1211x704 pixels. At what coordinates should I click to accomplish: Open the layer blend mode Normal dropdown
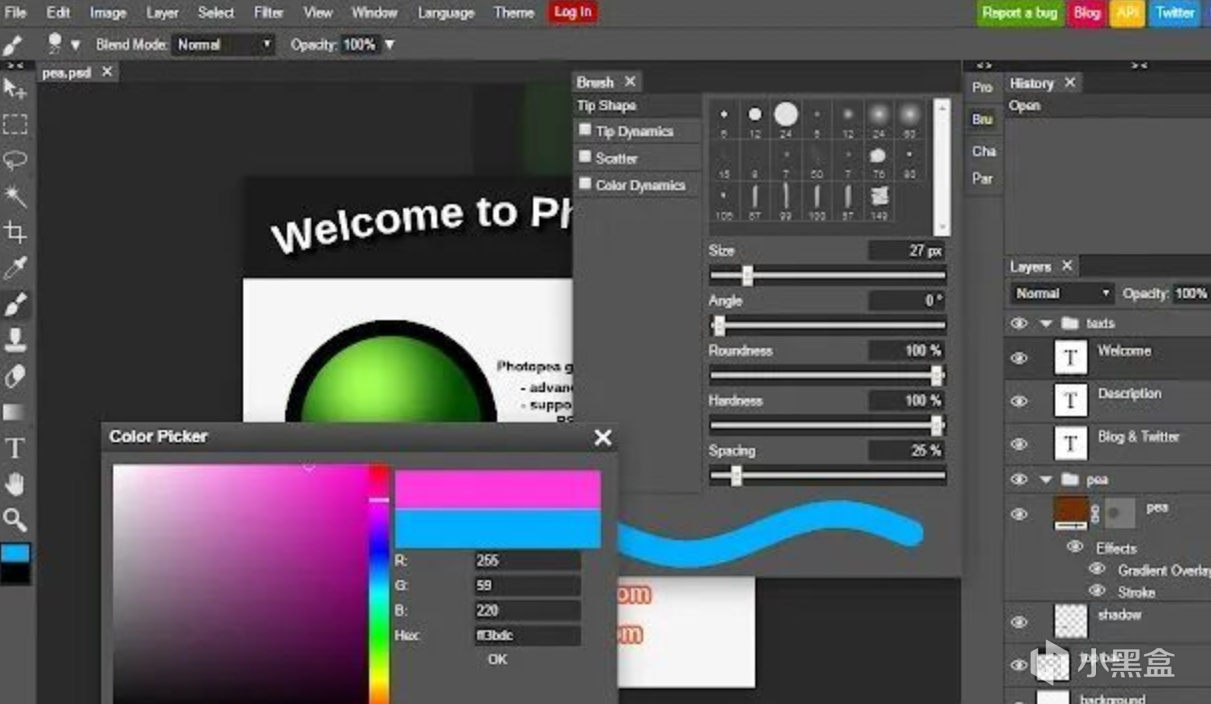(1062, 293)
